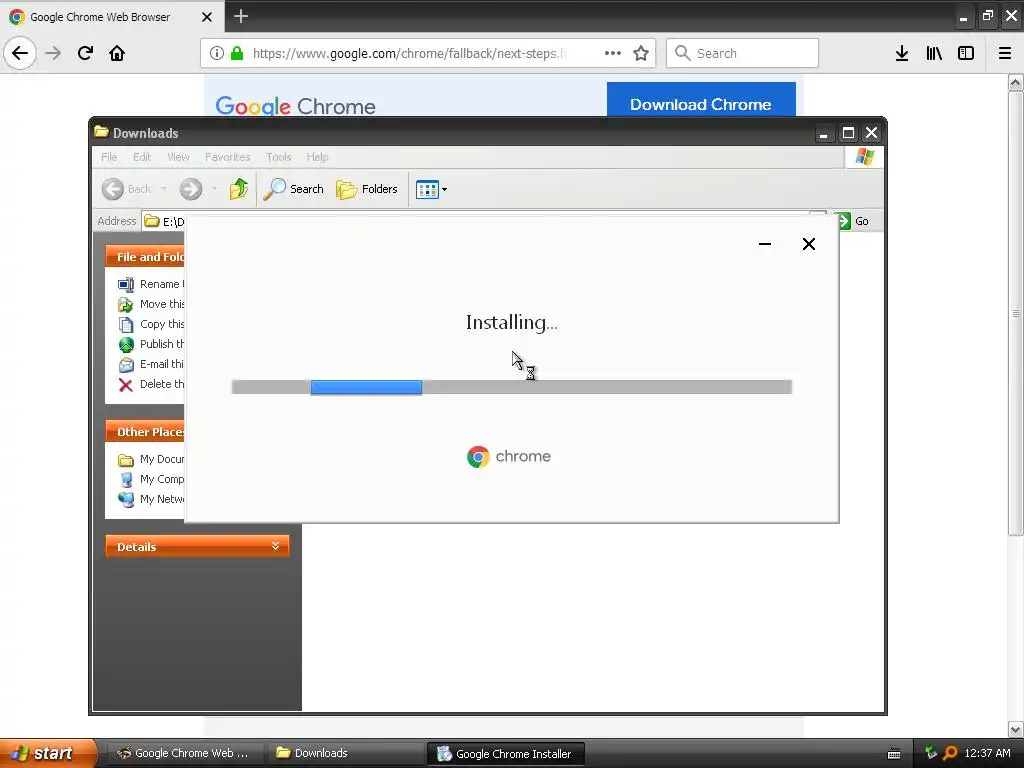Click the Download Chrome button

pyautogui.click(x=701, y=100)
